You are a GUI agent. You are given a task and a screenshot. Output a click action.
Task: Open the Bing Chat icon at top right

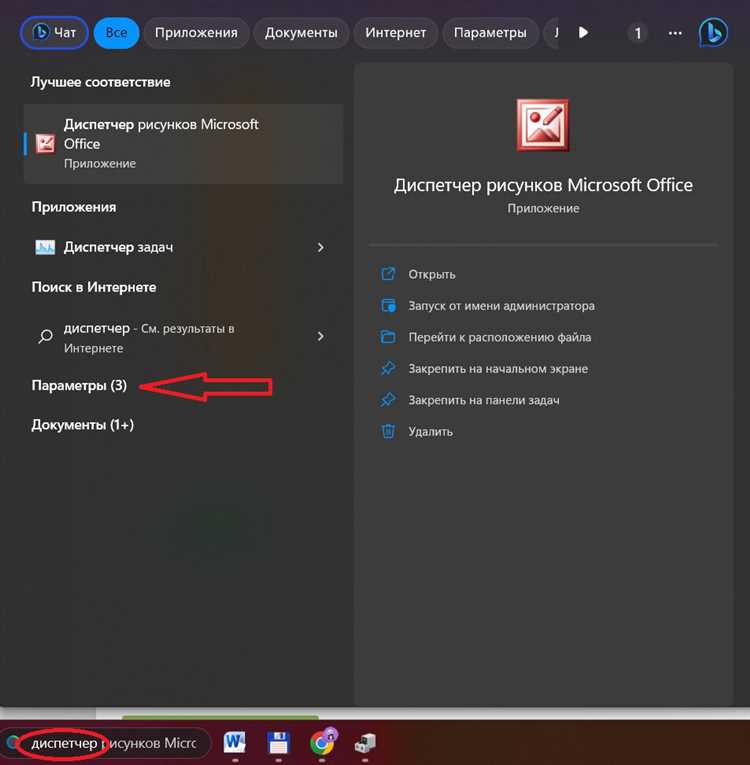(x=713, y=33)
